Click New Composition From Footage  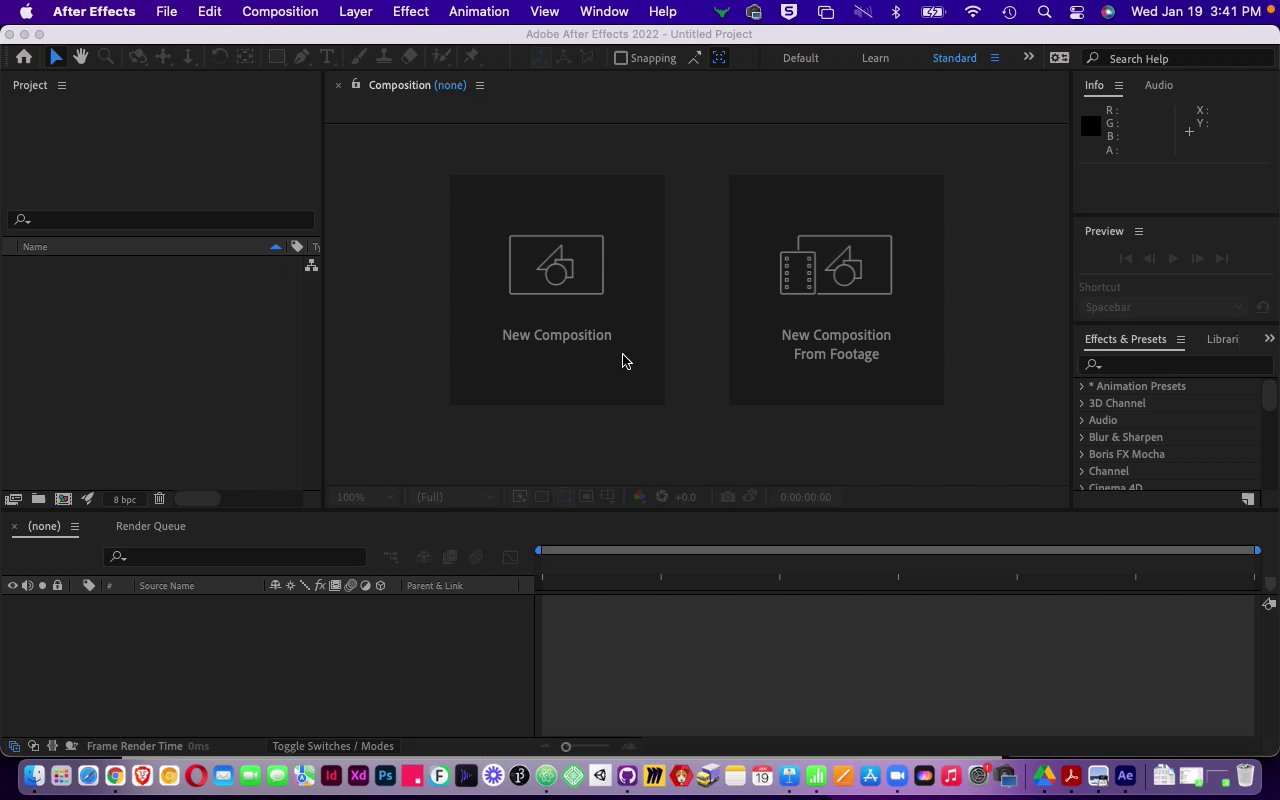[x=836, y=290]
